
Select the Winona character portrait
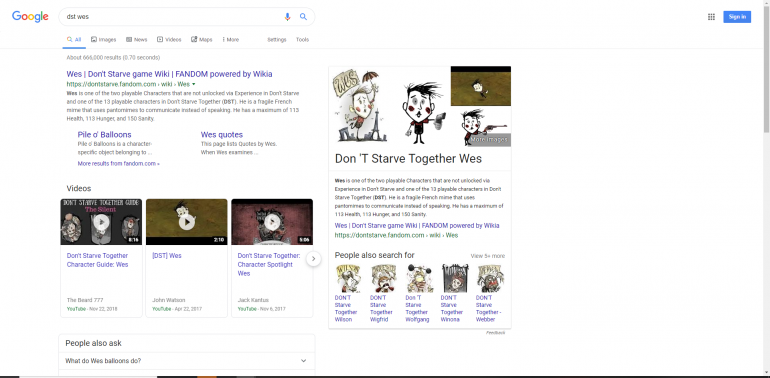click(454, 278)
